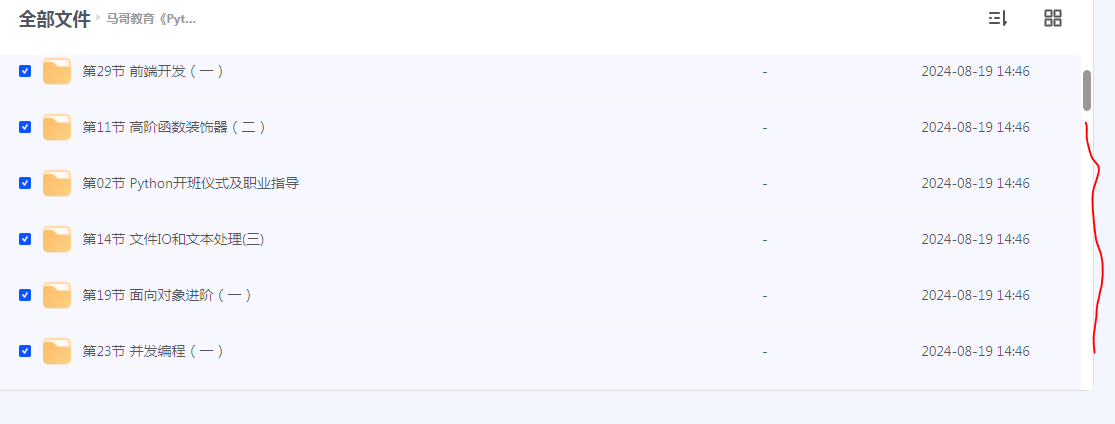Click the 马哥教育 breadcrumb path
Image resolution: width=1115 pixels, height=424 pixels.
tap(151, 19)
